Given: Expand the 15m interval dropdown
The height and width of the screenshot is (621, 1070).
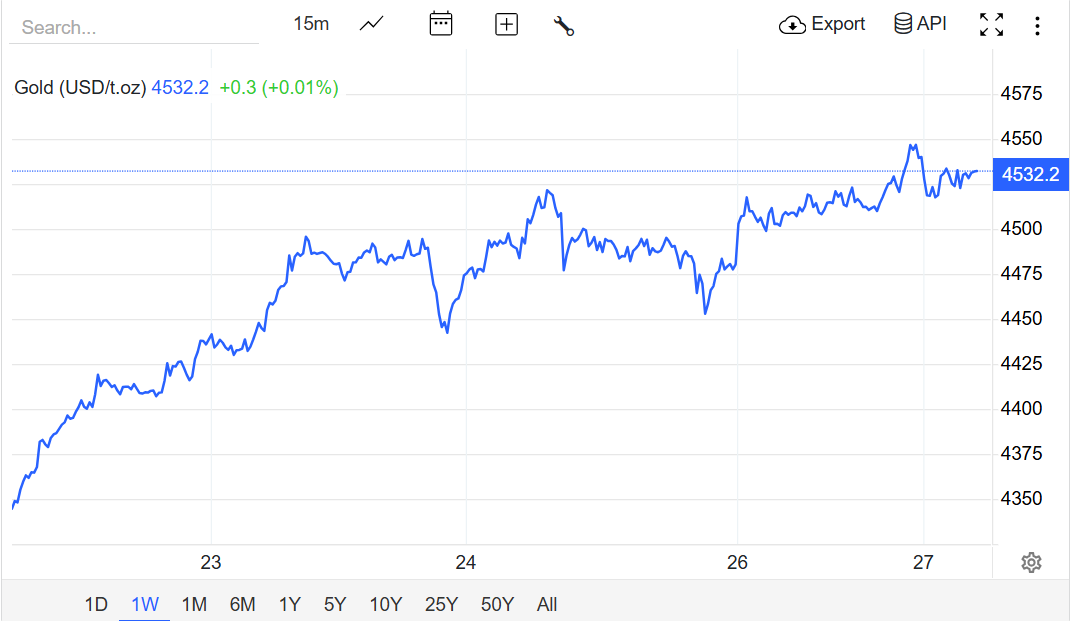Looking at the screenshot, I should pyautogui.click(x=311, y=24).
